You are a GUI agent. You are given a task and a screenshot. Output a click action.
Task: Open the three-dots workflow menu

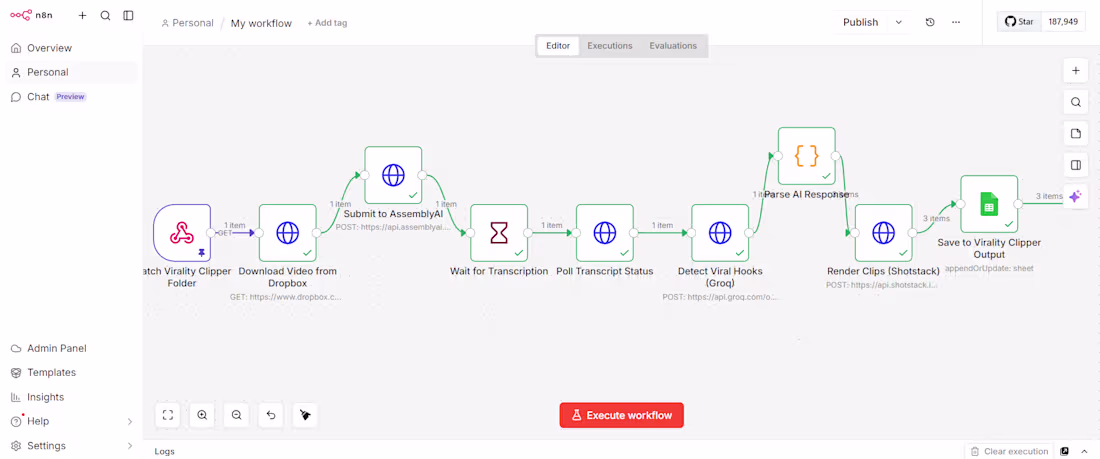click(x=955, y=22)
